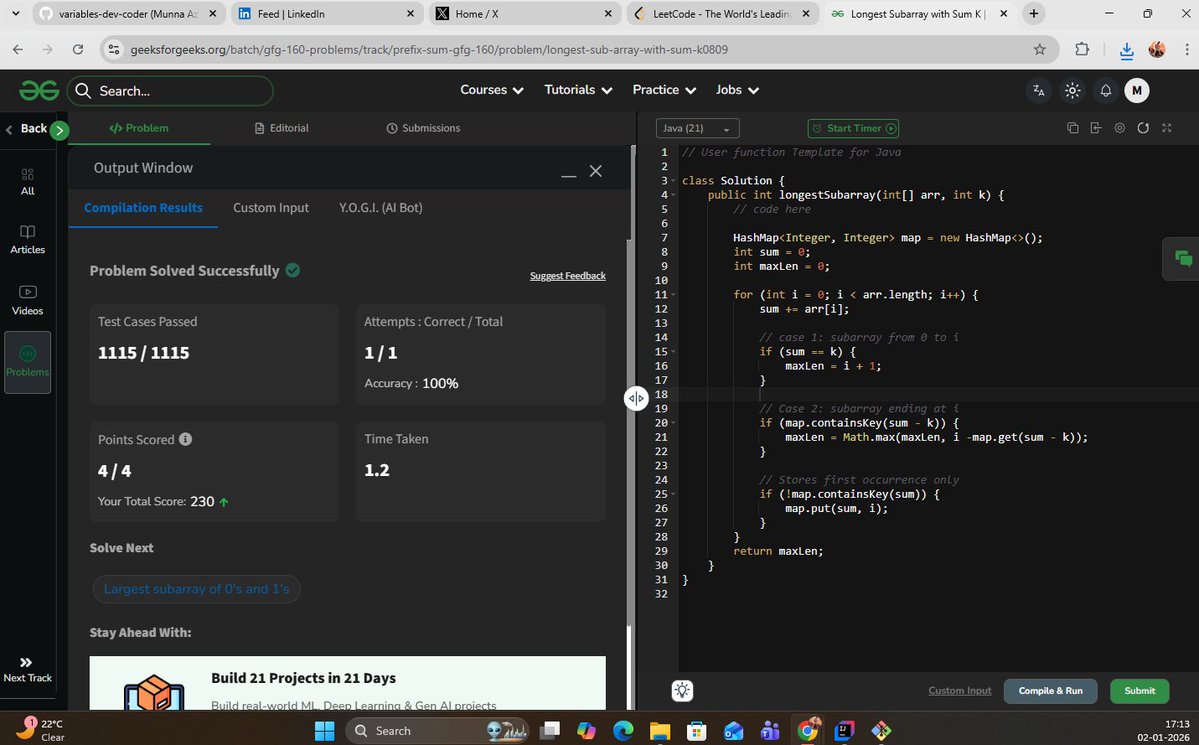
Task: Open Microsoft Teams from the taskbar
Action: click(771, 731)
